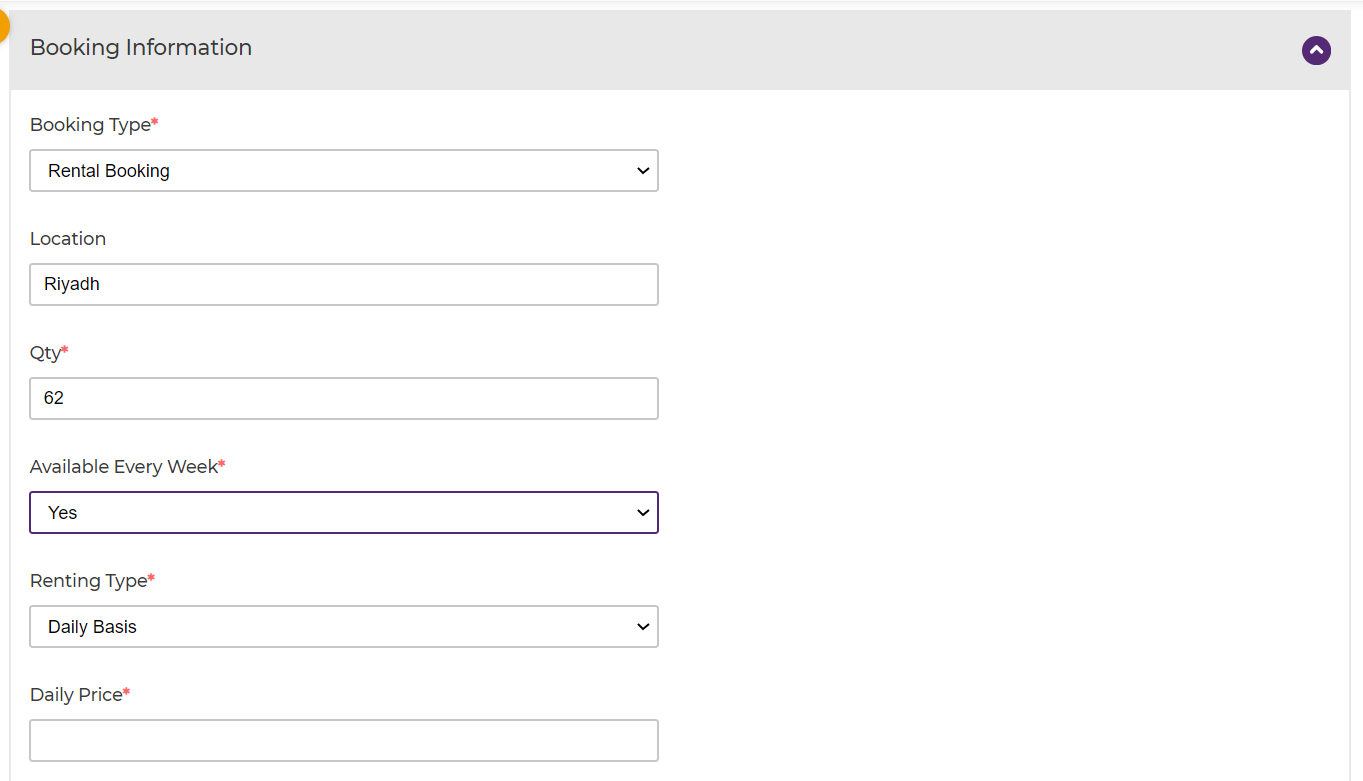
Task: Click the empty Daily Price input box
Action: (344, 741)
